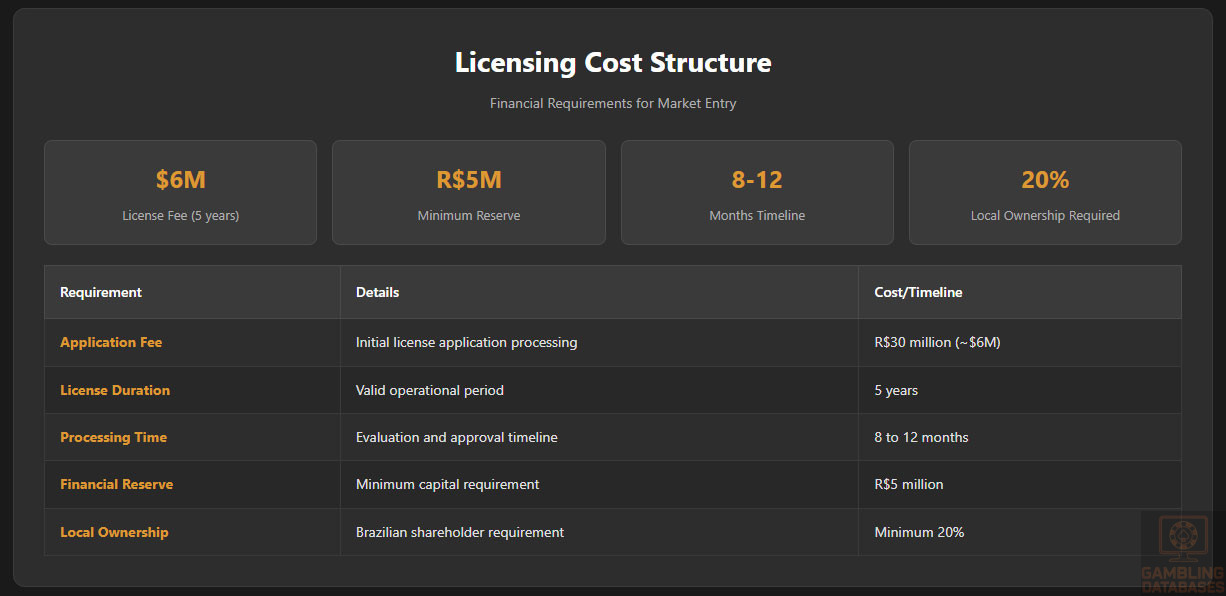Click the Financial Reserve row label
Image resolution: width=1226 pixels, height=596 pixels.
point(116,484)
